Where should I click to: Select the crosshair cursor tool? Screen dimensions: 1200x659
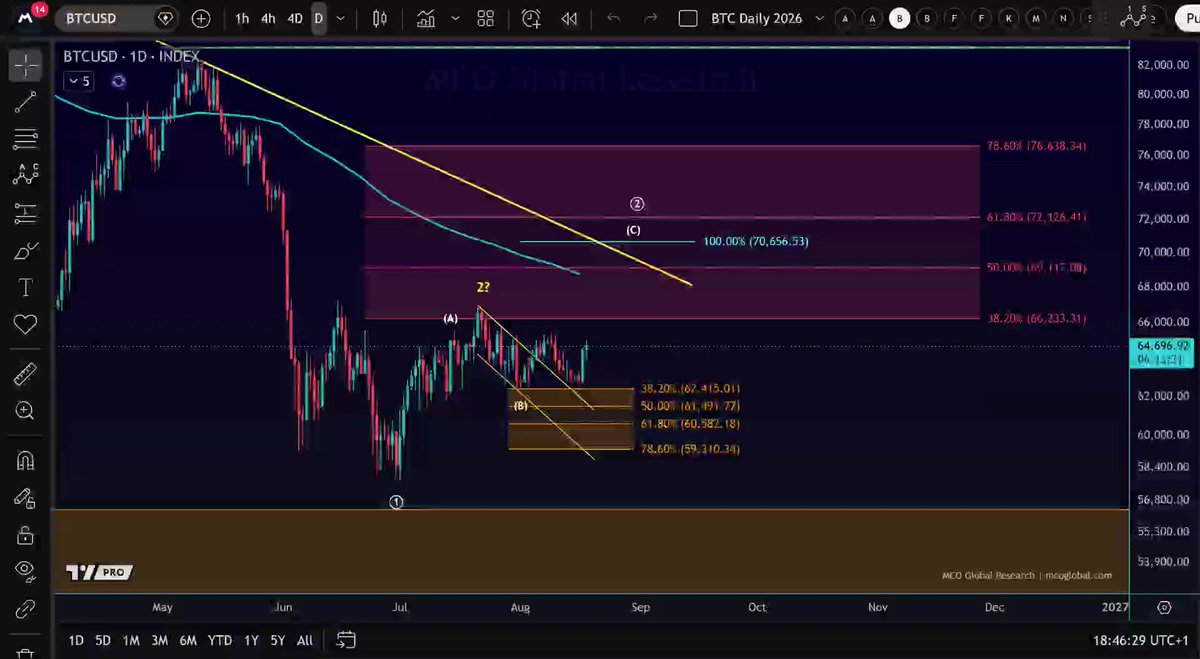click(x=25, y=66)
